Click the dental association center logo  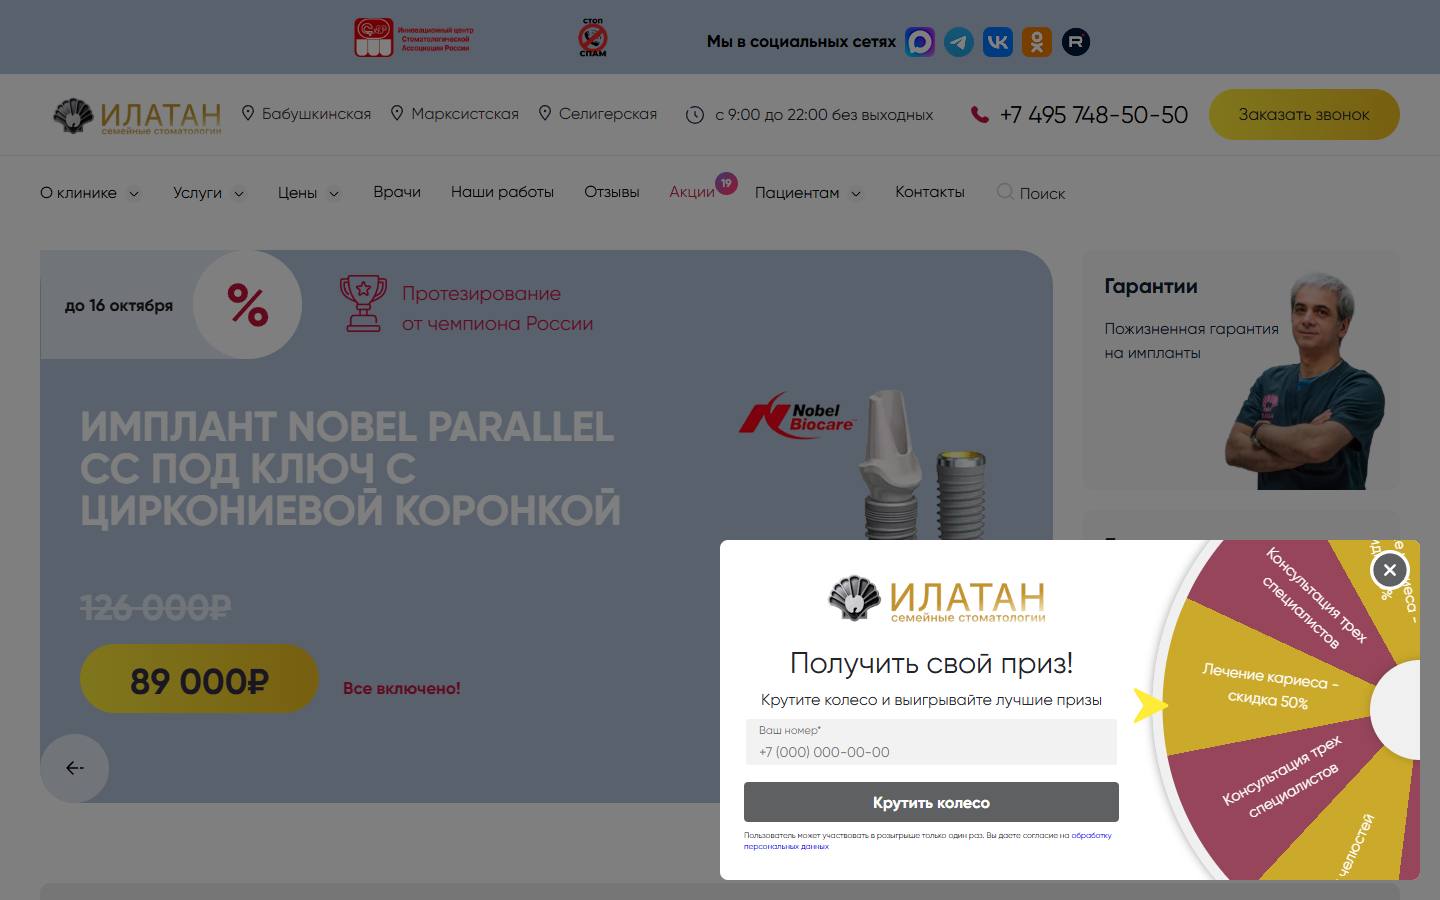(414, 38)
